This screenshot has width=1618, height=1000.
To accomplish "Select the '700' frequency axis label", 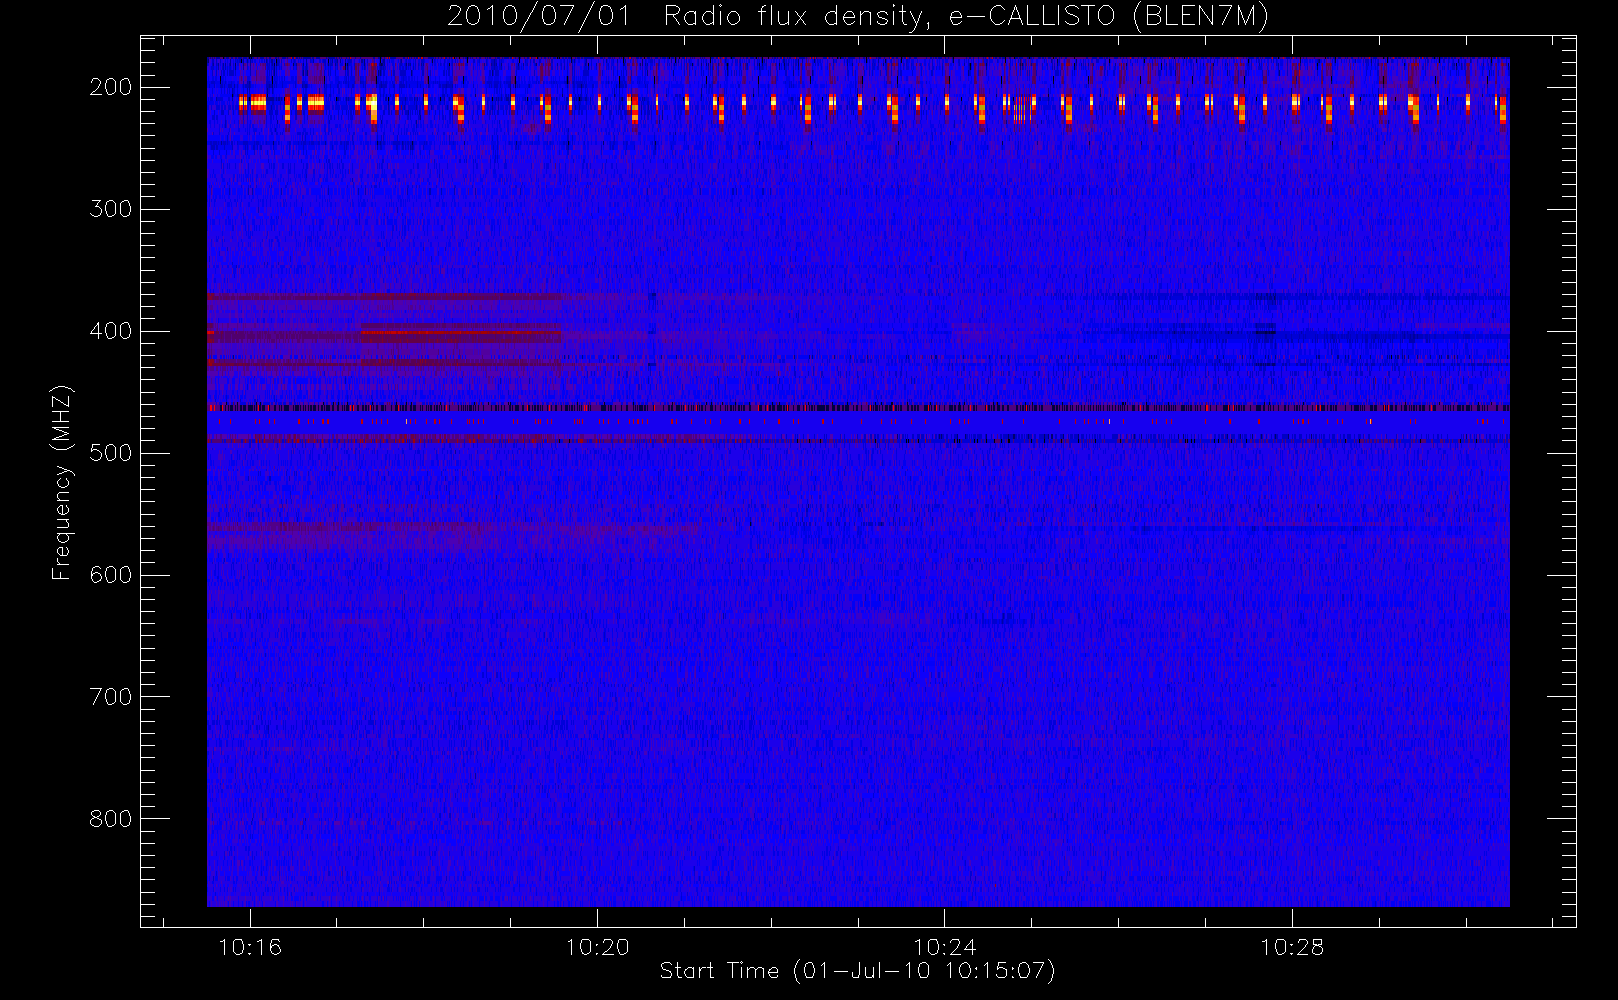I will [x=111, y=697].
